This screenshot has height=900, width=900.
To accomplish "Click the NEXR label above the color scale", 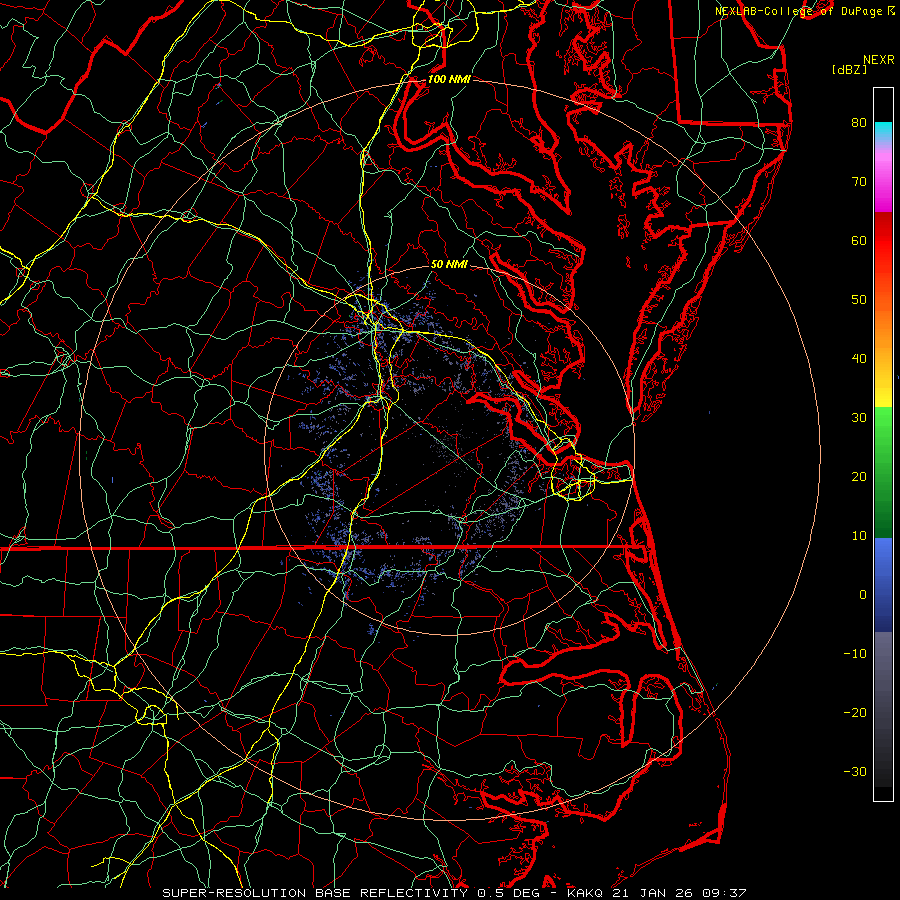I will coord(879,60).
